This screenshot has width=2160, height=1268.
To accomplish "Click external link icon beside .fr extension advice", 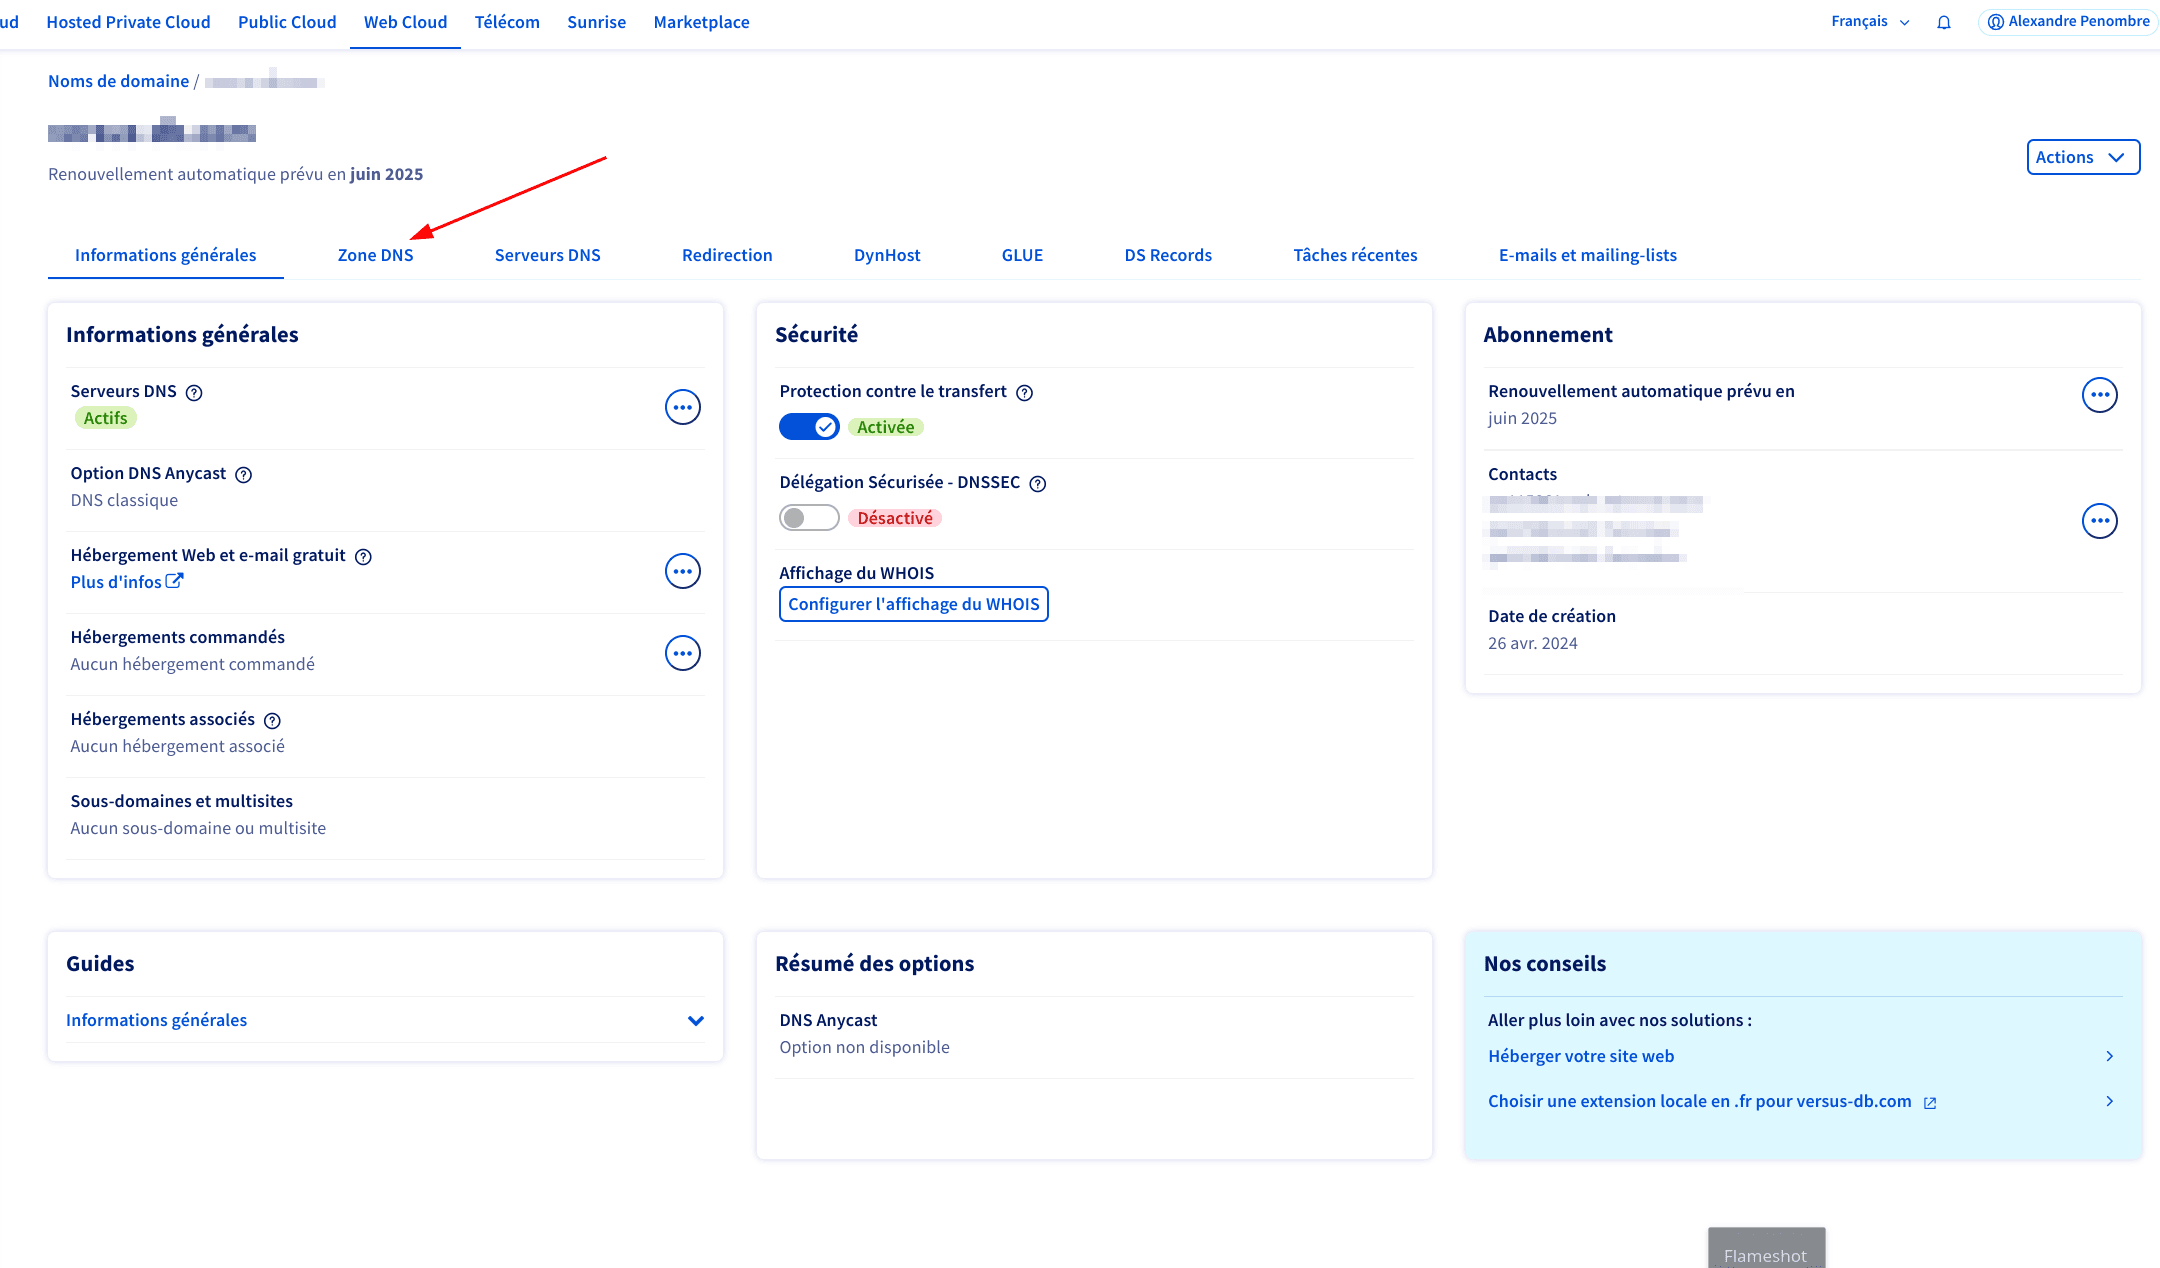I will coord(1930,1103).
